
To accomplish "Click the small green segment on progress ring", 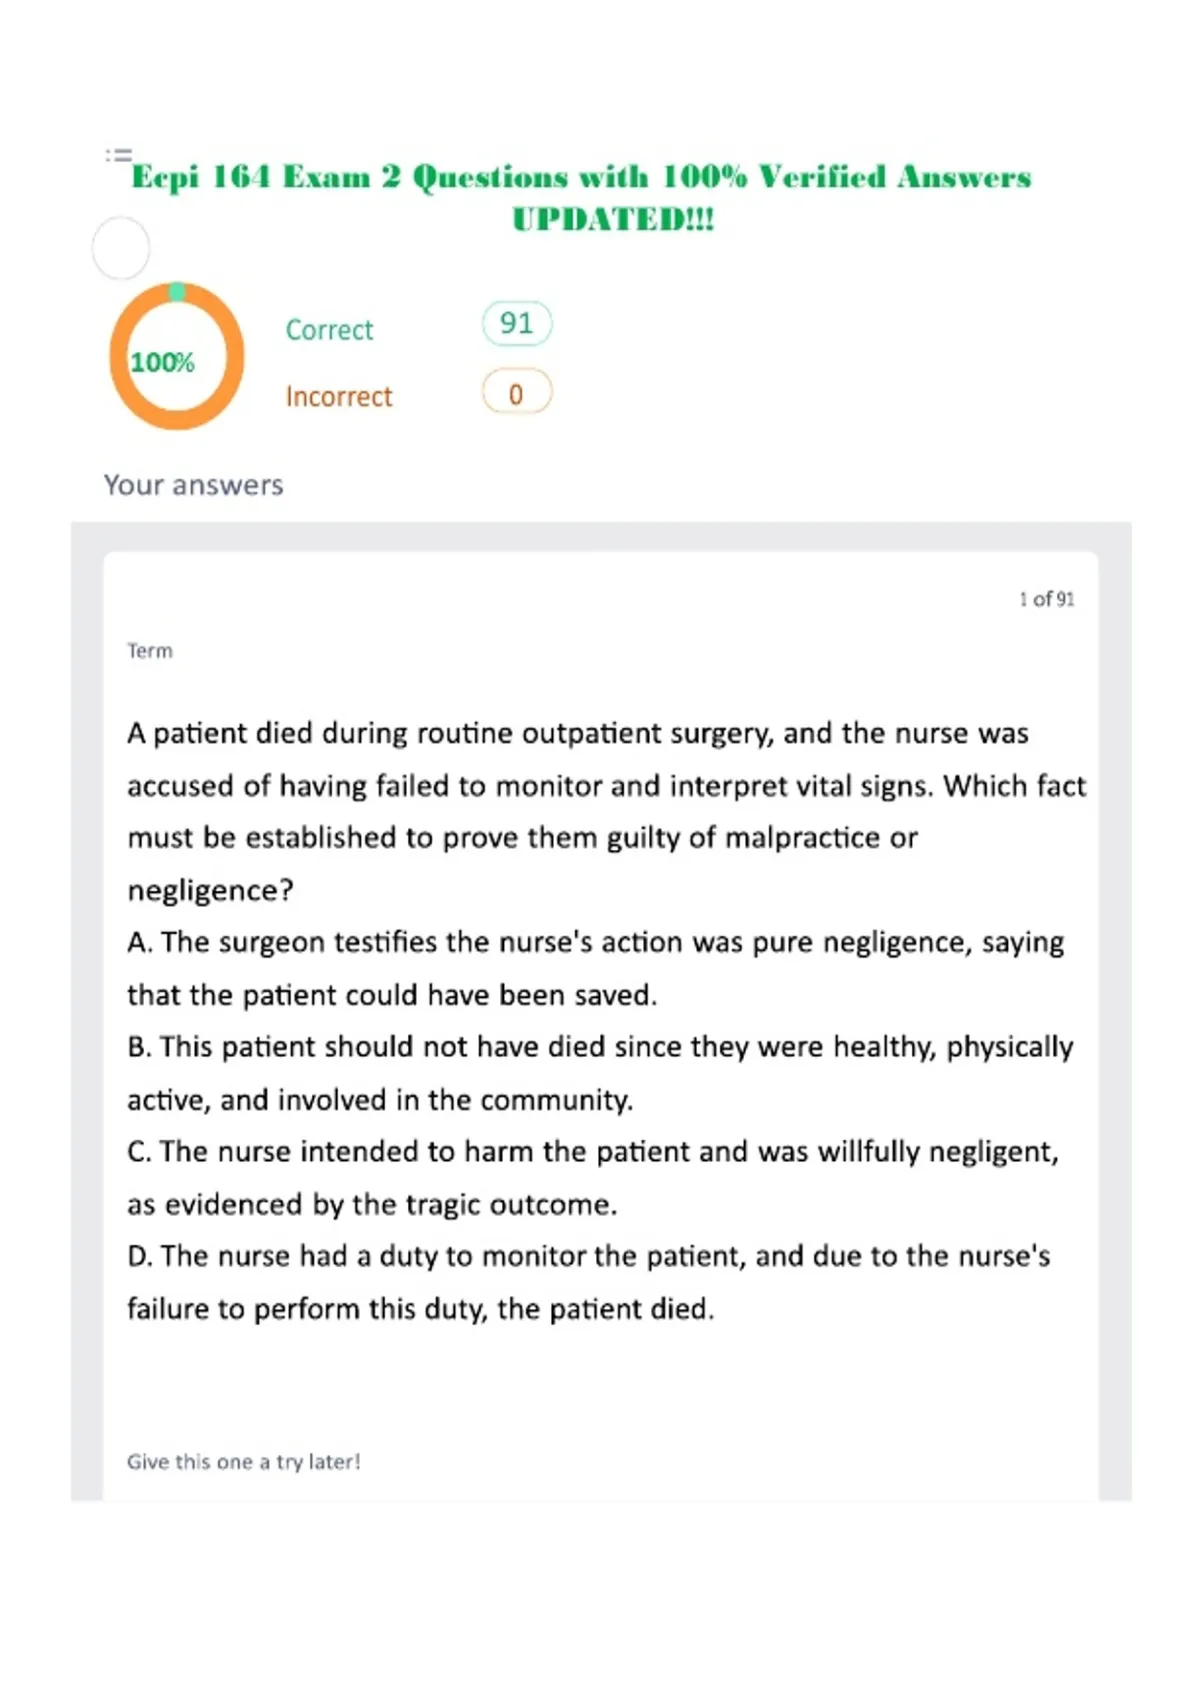I will pyautogui.click(x=177, y=291).
